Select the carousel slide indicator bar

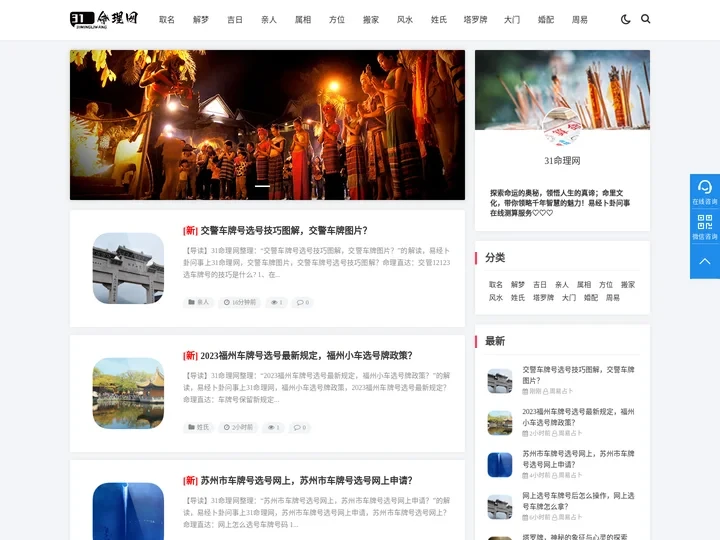[262, 186]
